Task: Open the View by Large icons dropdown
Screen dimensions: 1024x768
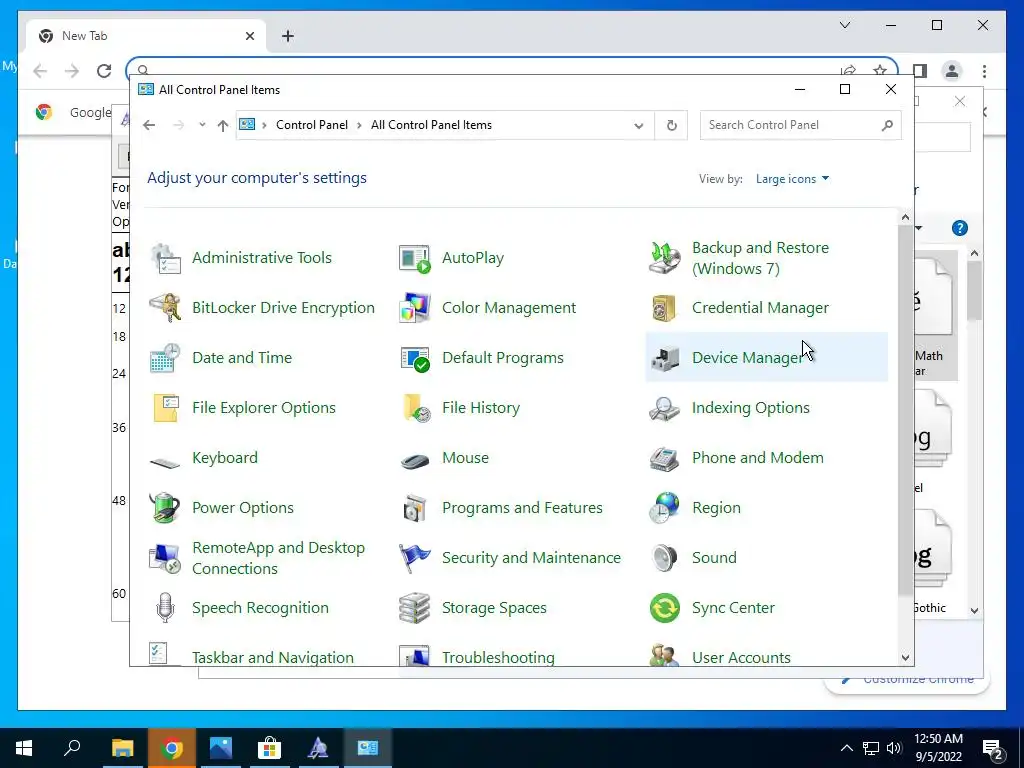Action: pyautogui.click(x=792, y=179)
